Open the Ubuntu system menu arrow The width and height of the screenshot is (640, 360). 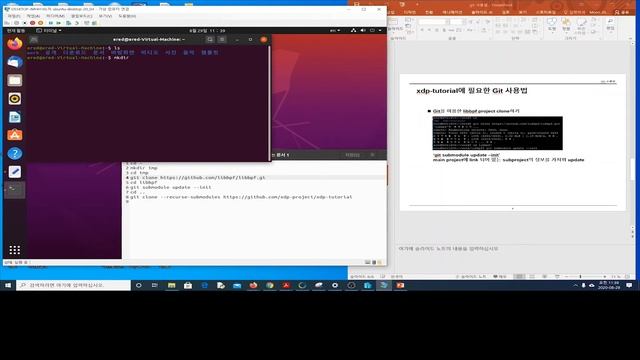(x=380, y=31)
